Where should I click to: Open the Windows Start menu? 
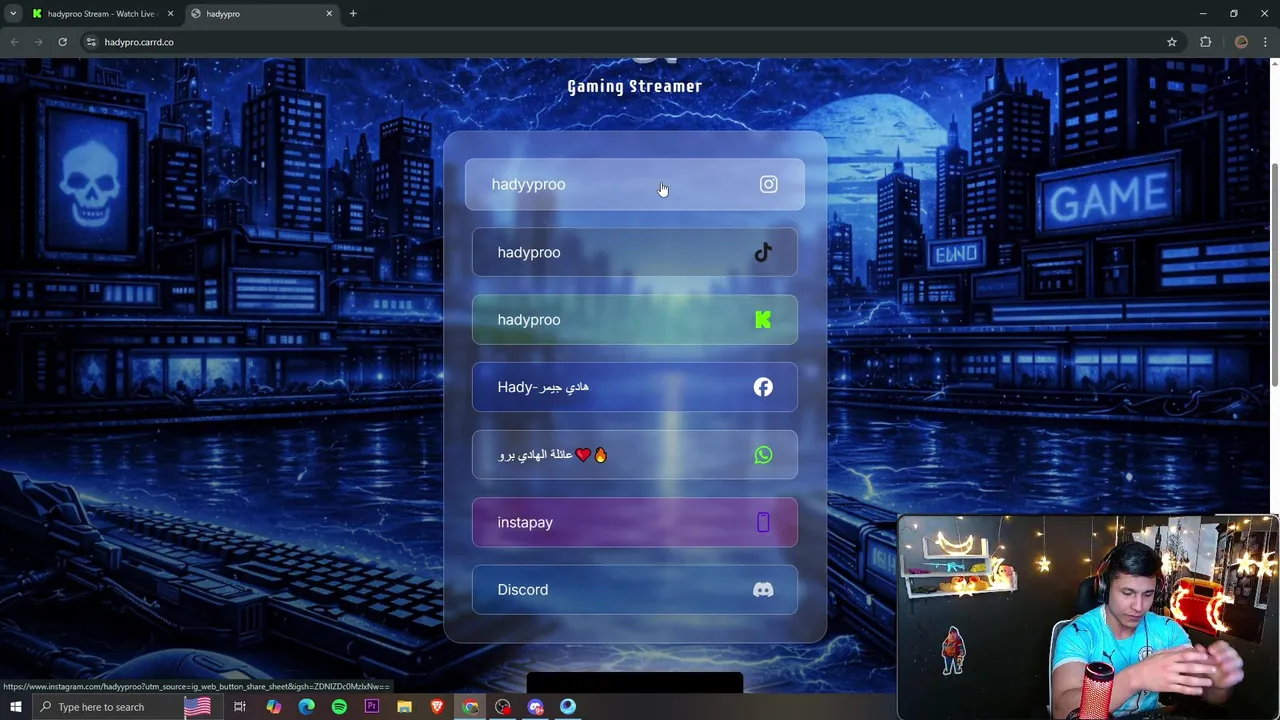pyautogui.click(x=15, y=707)
